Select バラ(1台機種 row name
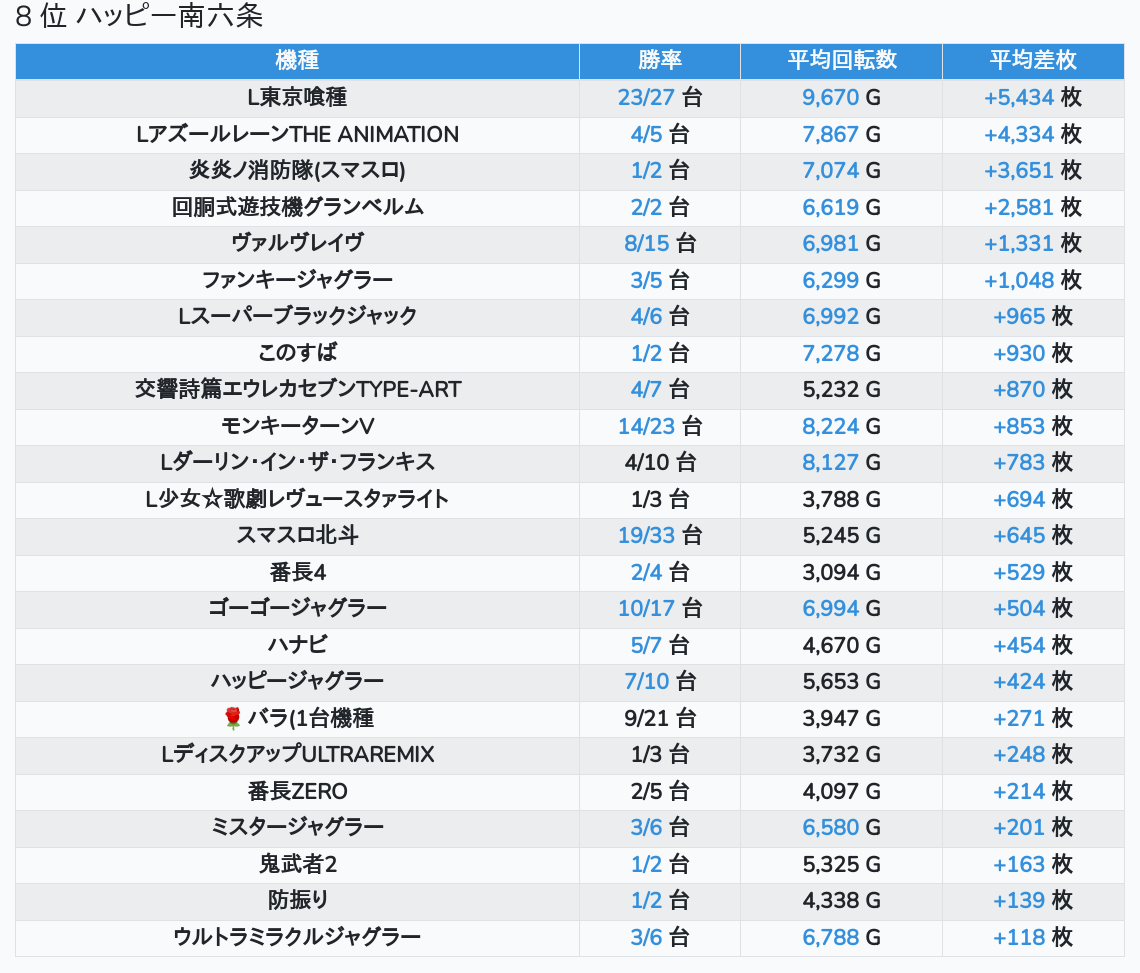Image resolution: width=1140 pixels, height=973 pixels. point(310,718)
